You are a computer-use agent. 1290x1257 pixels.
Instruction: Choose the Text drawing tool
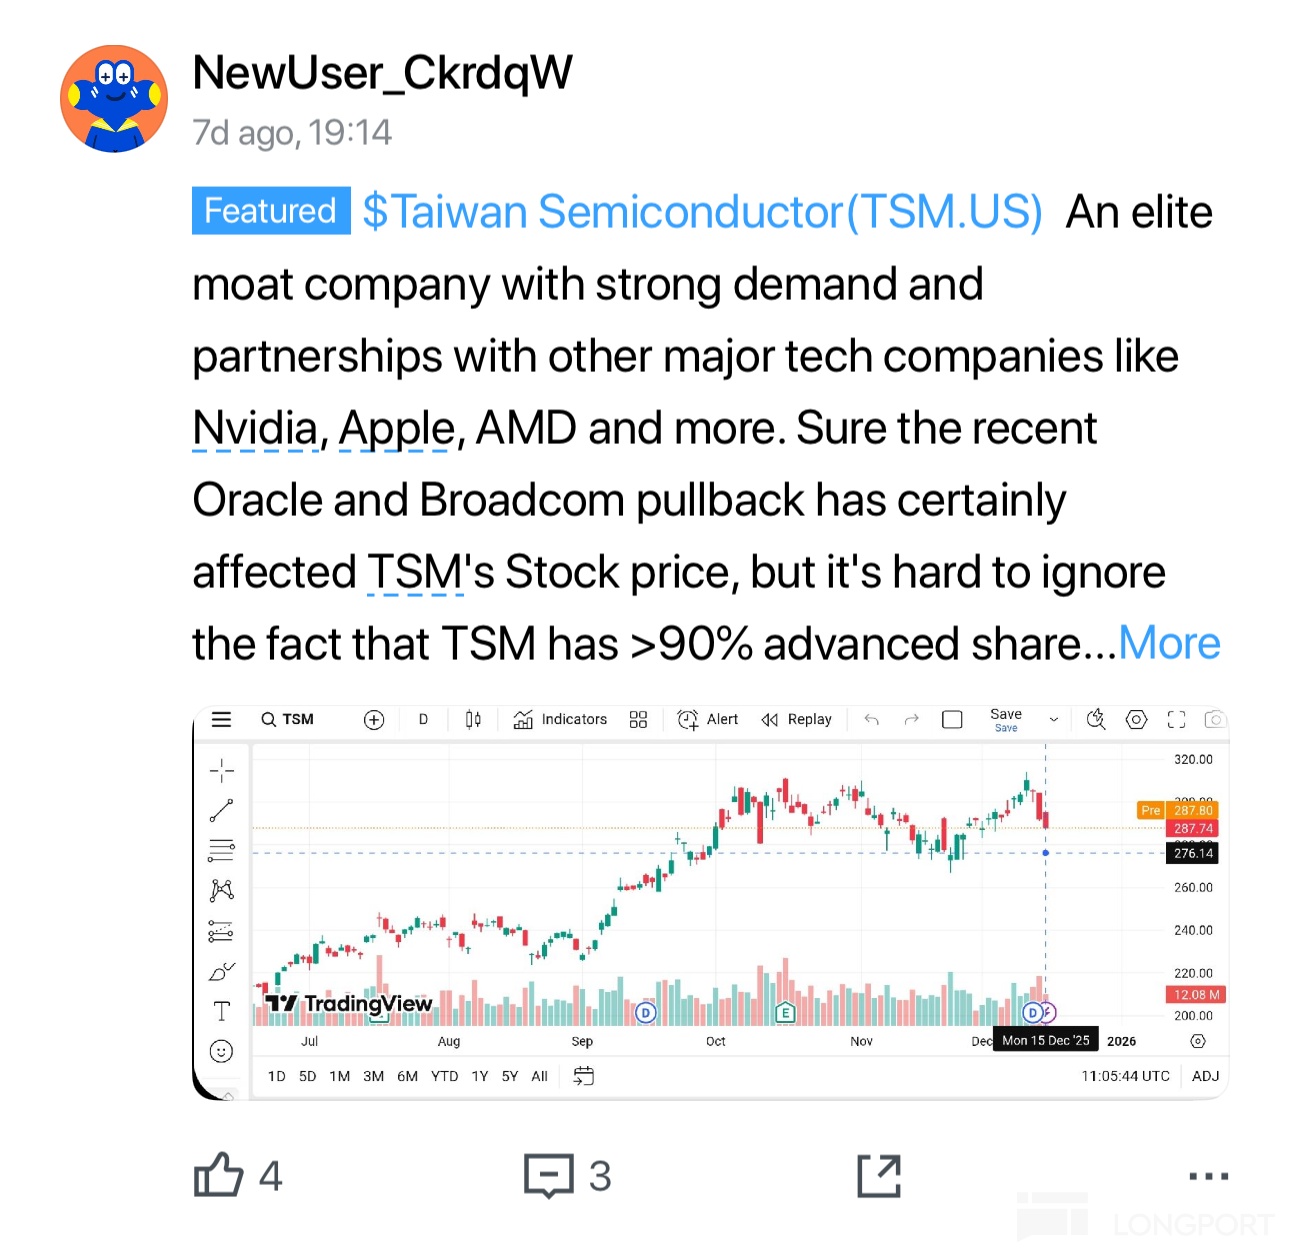click(x=221, y=1011)
